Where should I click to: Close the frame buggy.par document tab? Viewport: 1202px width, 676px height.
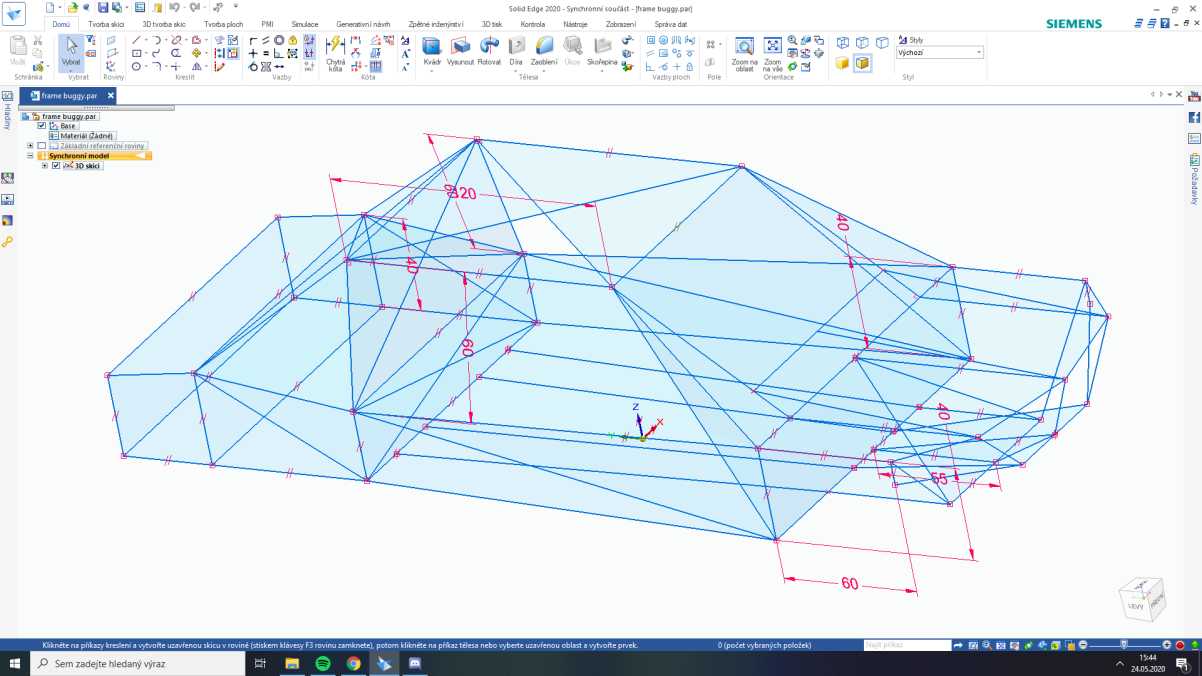[111, 96]
